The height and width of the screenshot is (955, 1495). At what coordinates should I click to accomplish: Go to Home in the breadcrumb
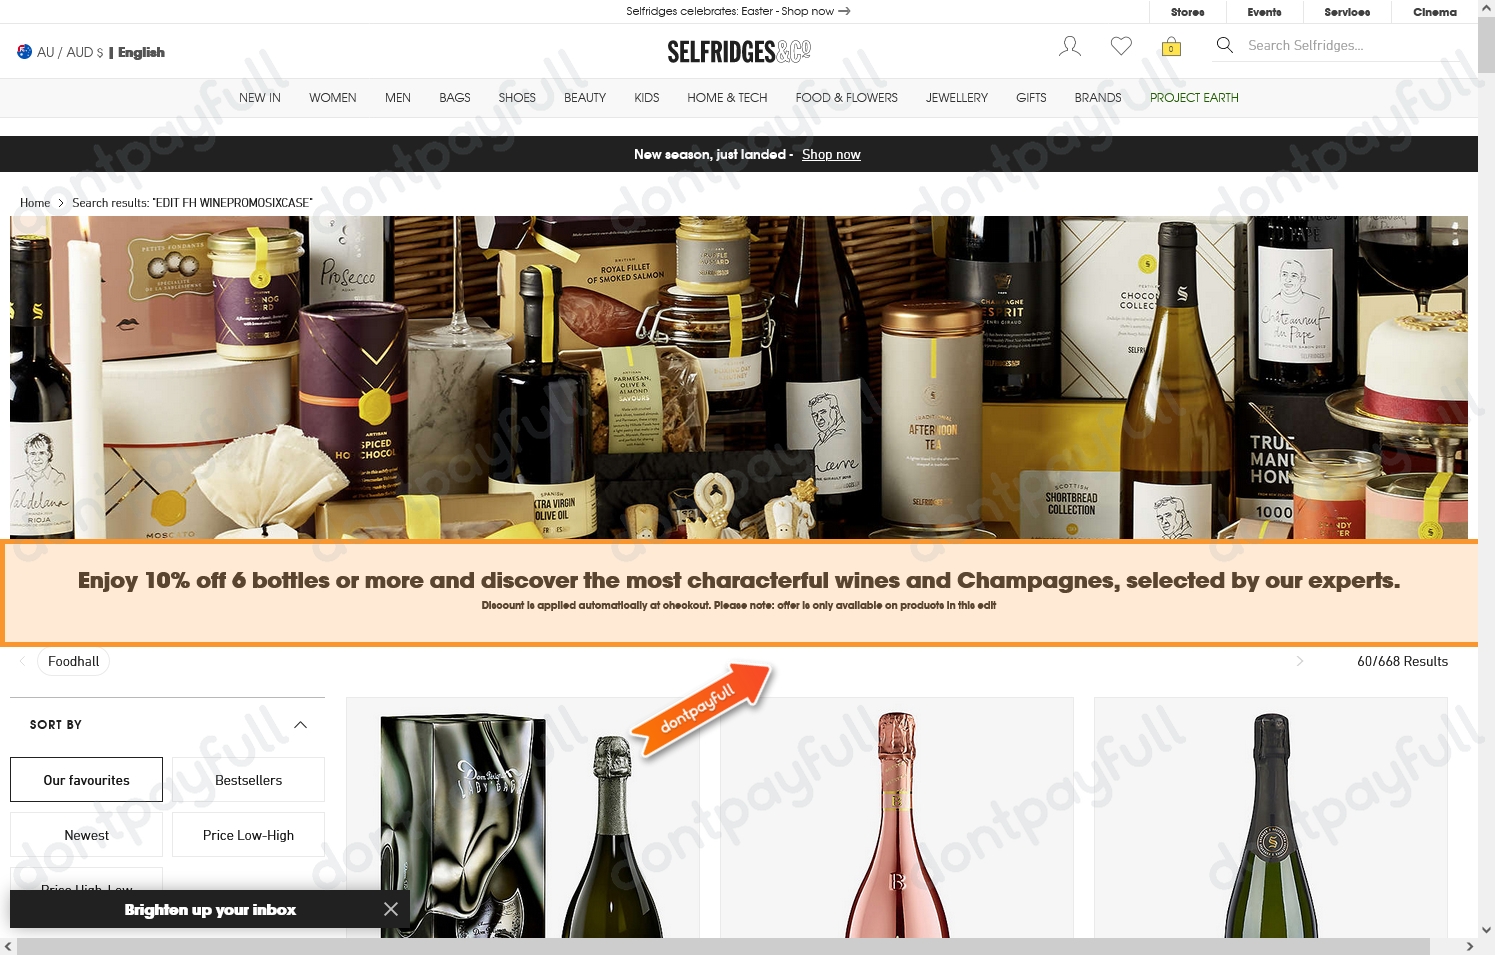pyautogui.click(x=35, y=203)
